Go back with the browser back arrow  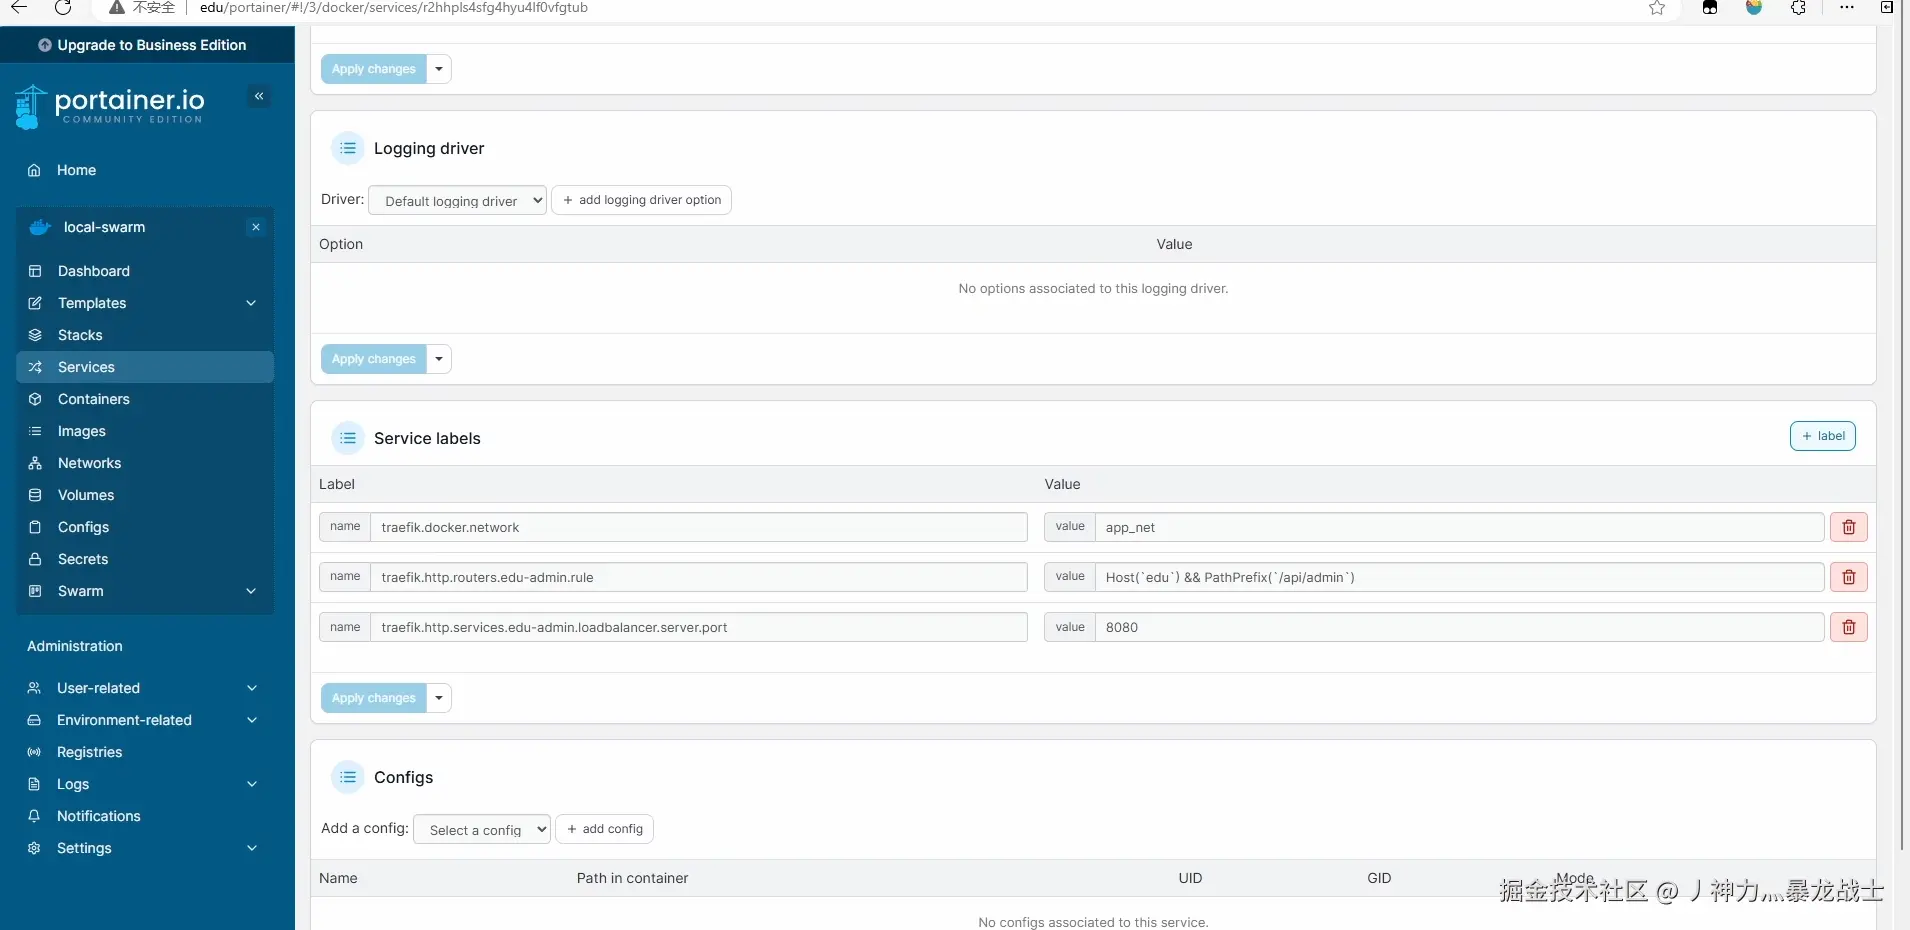[x=19, y=8]
